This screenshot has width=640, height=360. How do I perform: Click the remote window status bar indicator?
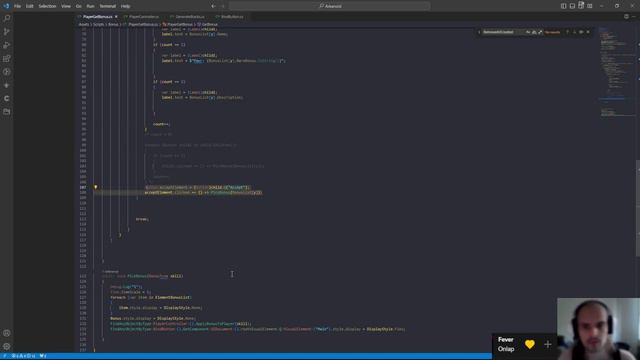click(4, 356)
